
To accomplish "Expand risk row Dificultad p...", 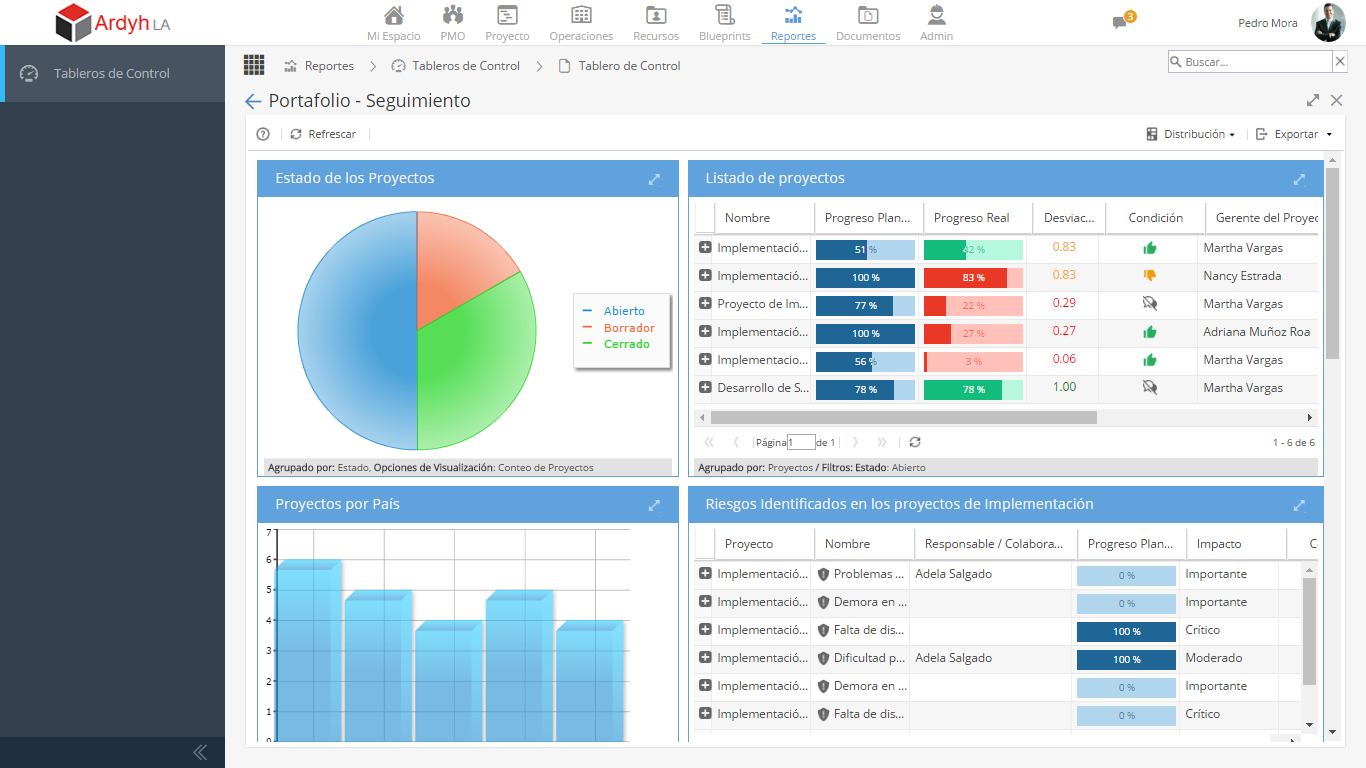I will click(705, 657).
